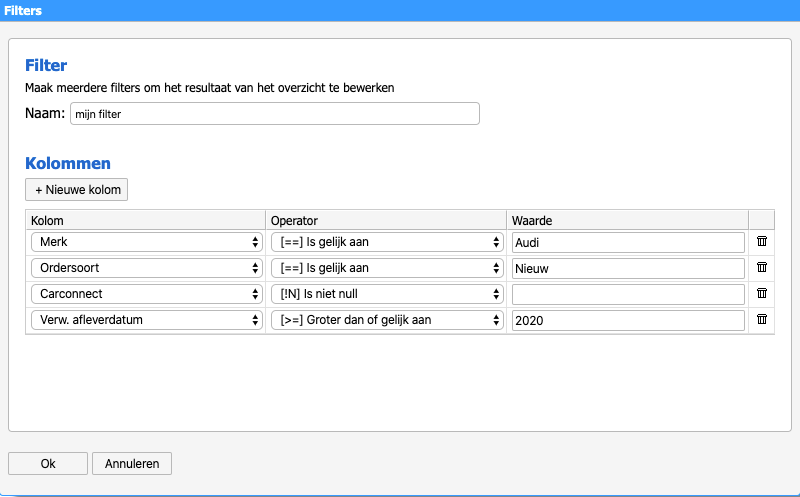
Task: Edit the value field containing 2020
Action: (x=628, y=320)
